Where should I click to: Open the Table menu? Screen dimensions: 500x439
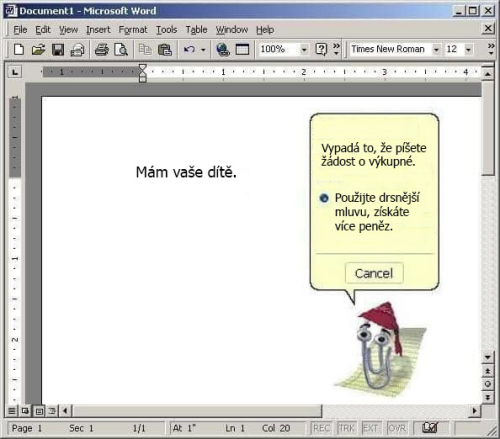point(196,30)
